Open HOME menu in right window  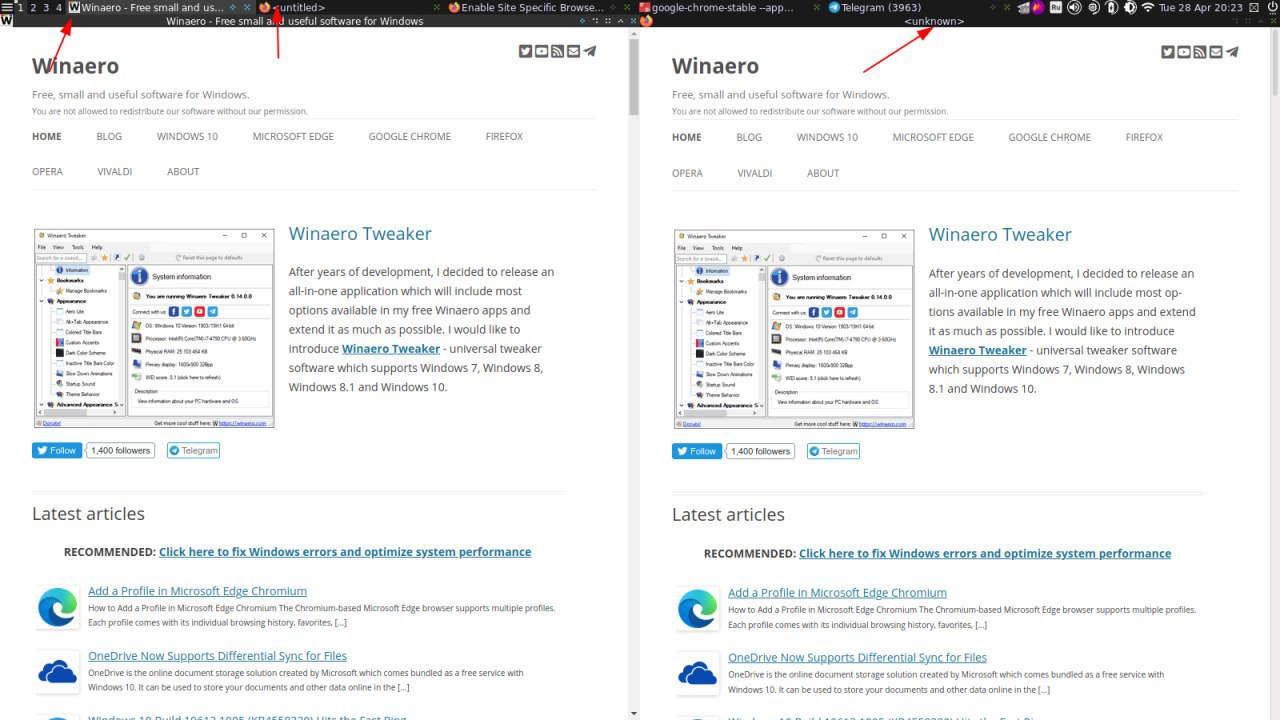pos(687,137)
